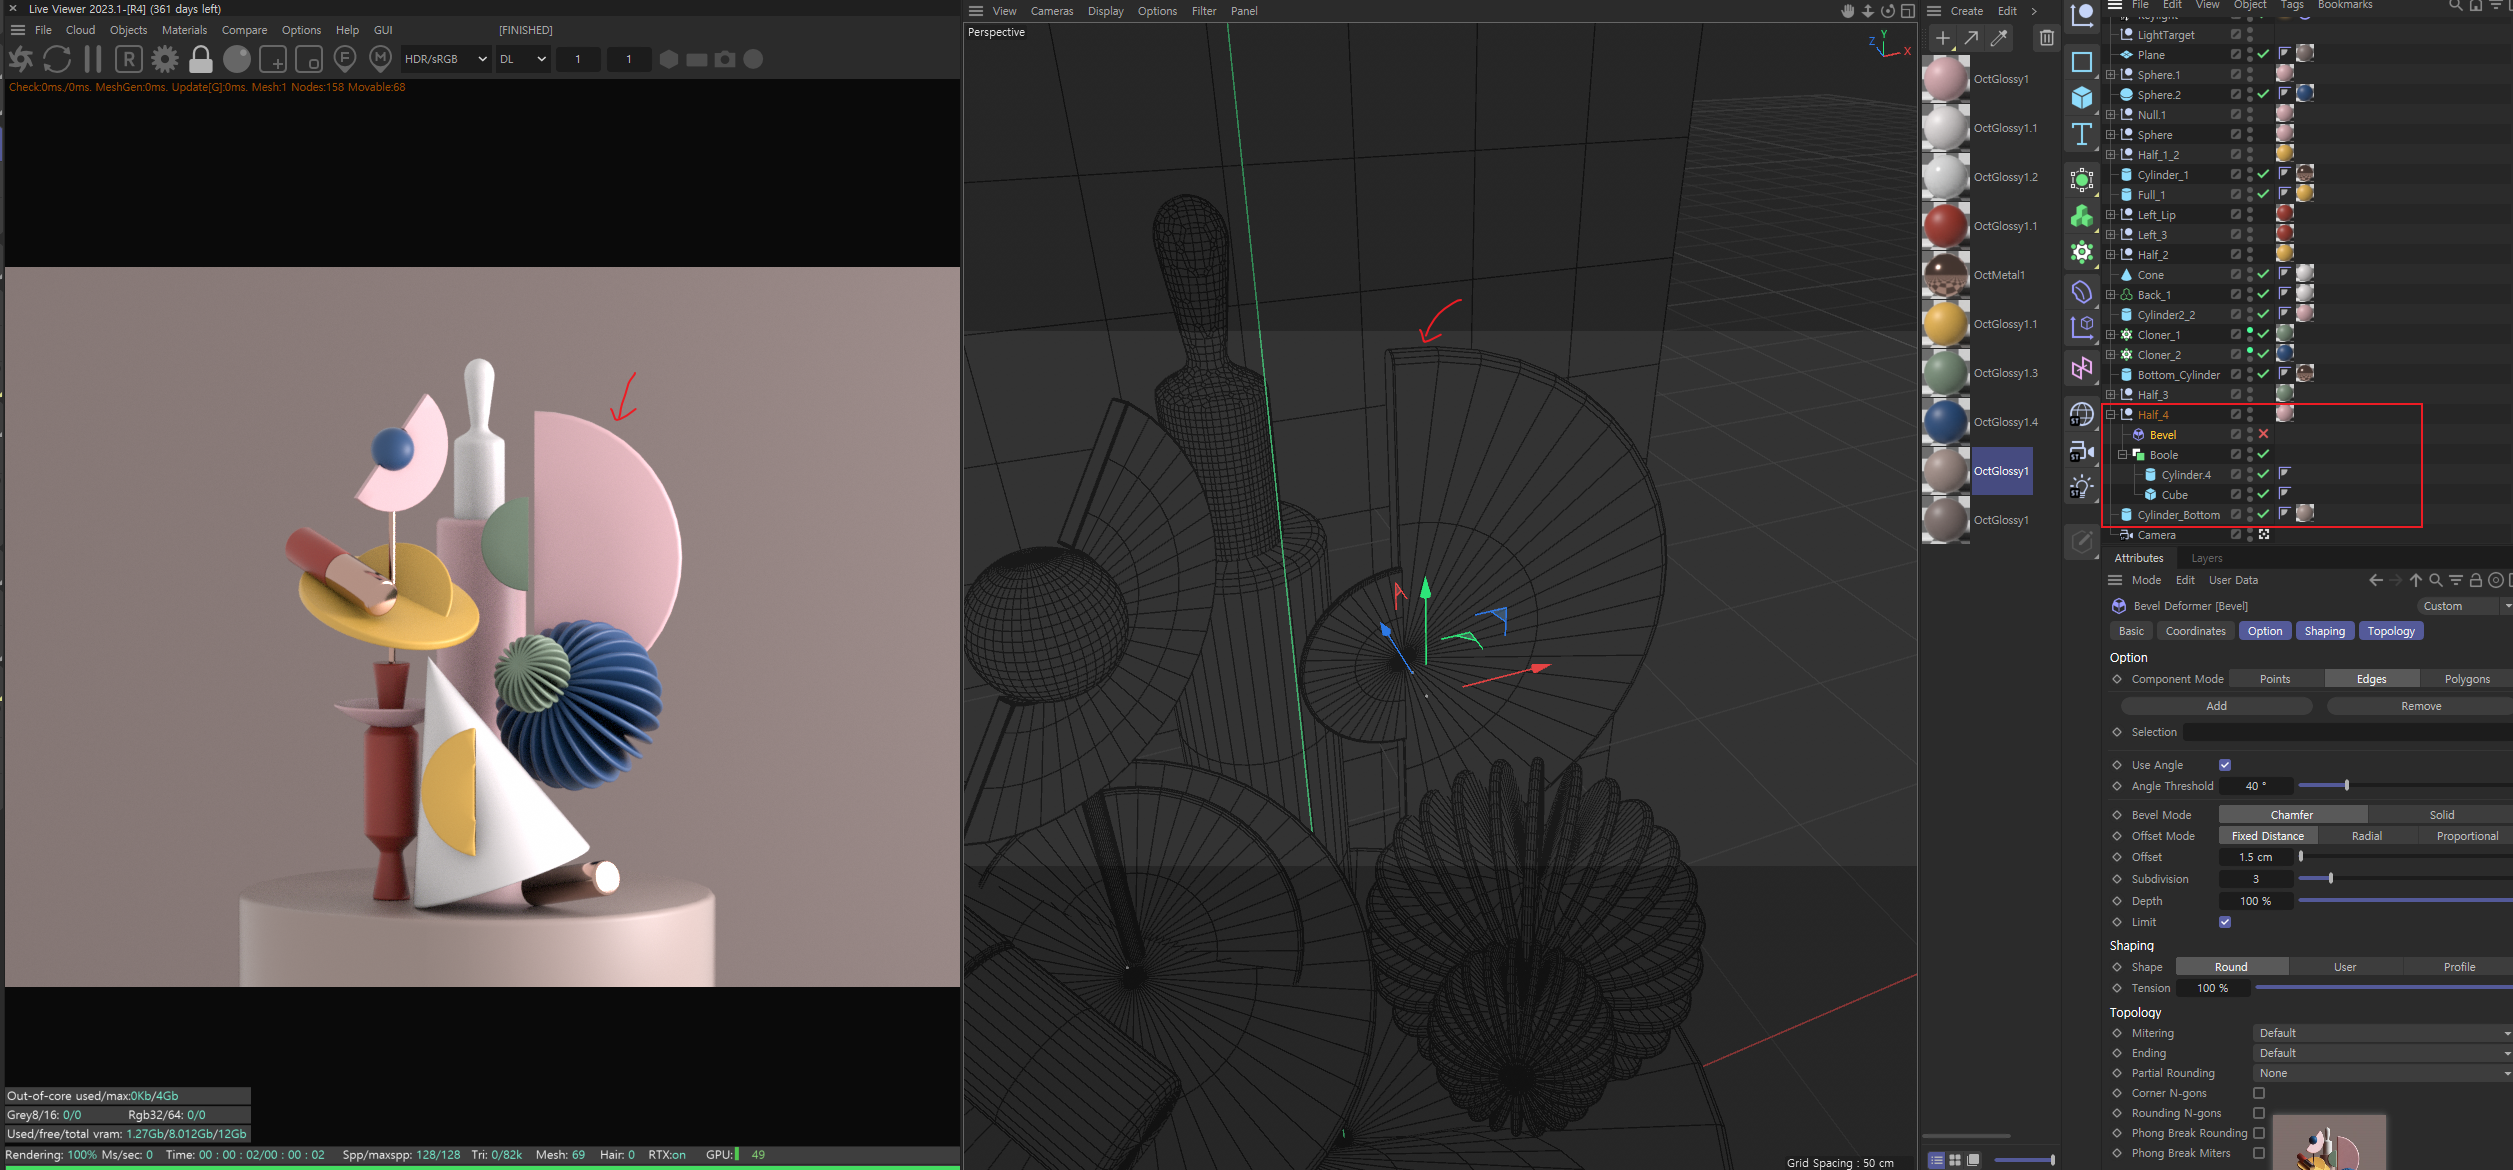
Task: Switch to the Layers tab
Action: point(2206,558)
